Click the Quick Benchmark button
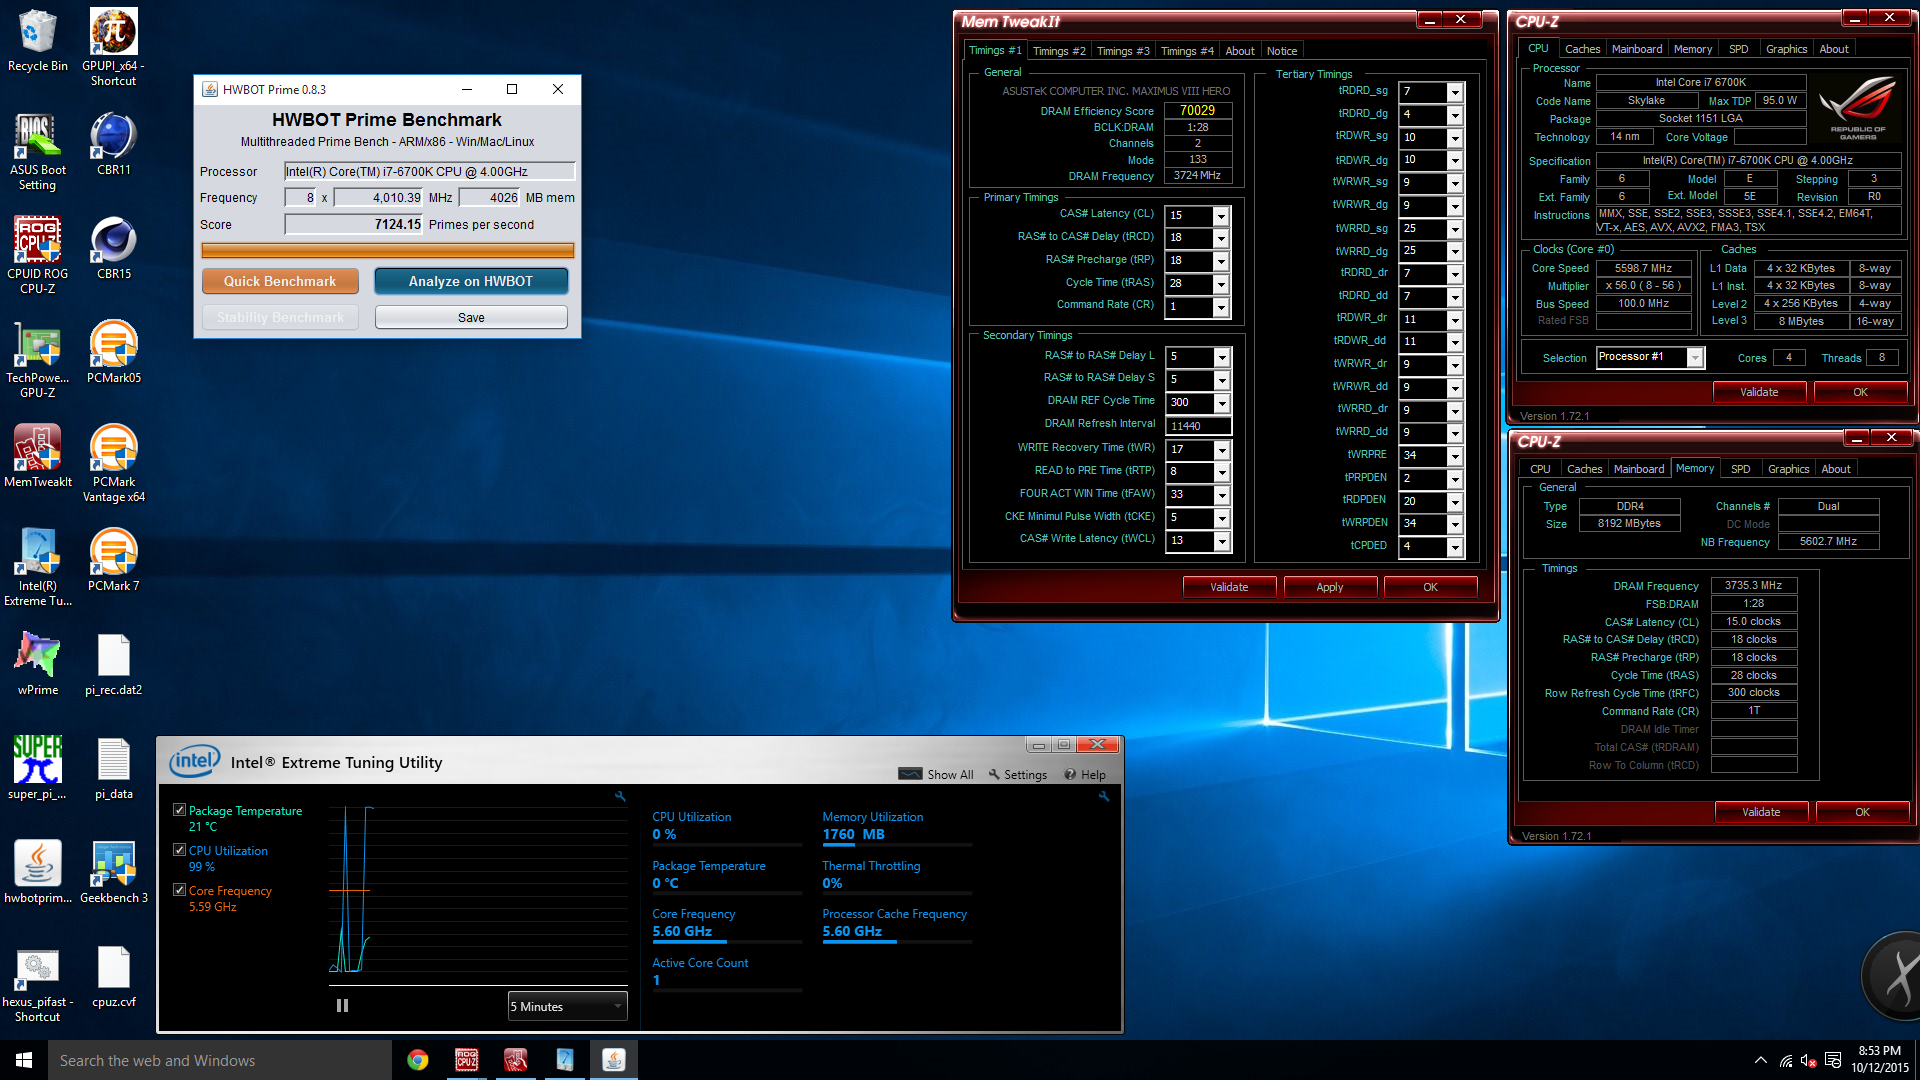Image resolution: width=1920 pixels, height=1080 pixels. pyautogui.click(x=280, y=282)
